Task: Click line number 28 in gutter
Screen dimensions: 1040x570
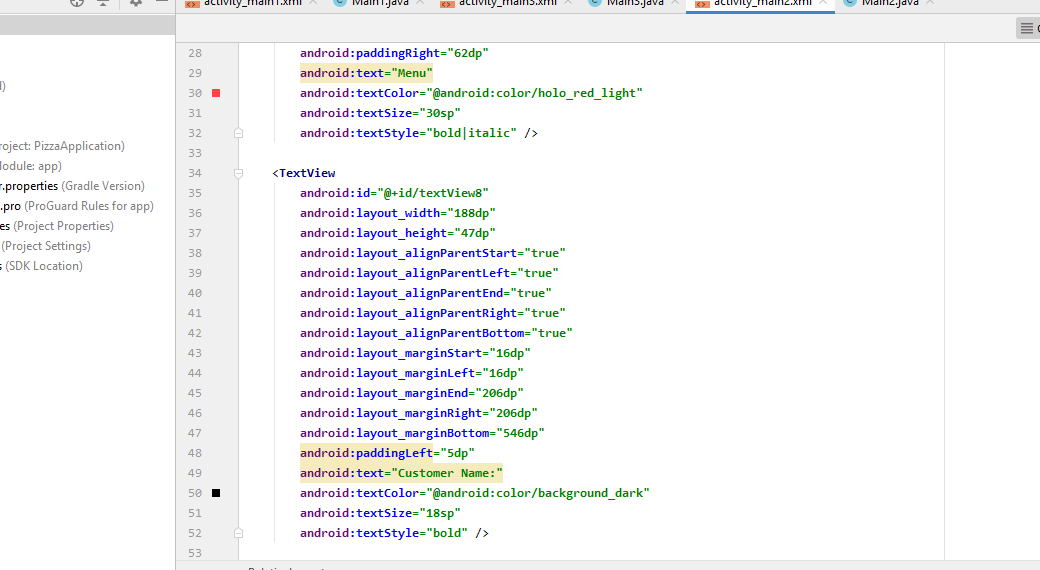Action: [x=194, y=53]
